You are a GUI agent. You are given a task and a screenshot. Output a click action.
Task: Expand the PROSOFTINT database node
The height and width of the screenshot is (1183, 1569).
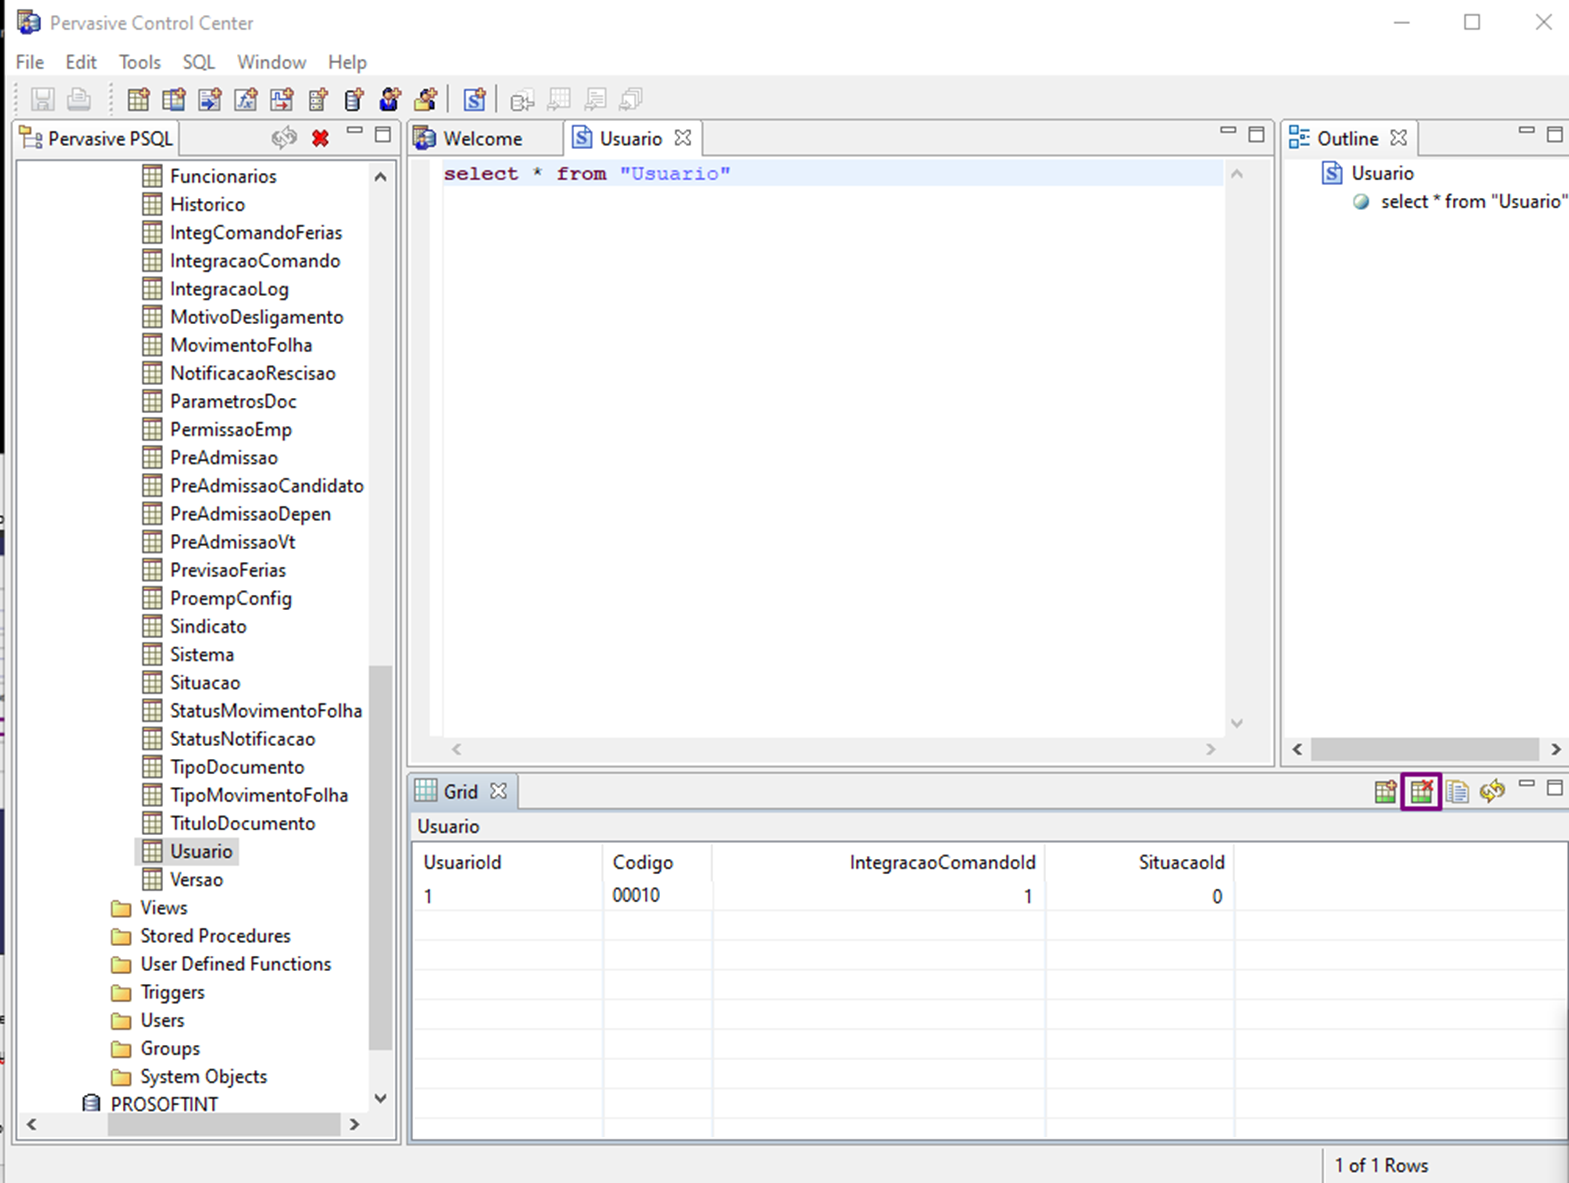click(x=164, y=1104)
